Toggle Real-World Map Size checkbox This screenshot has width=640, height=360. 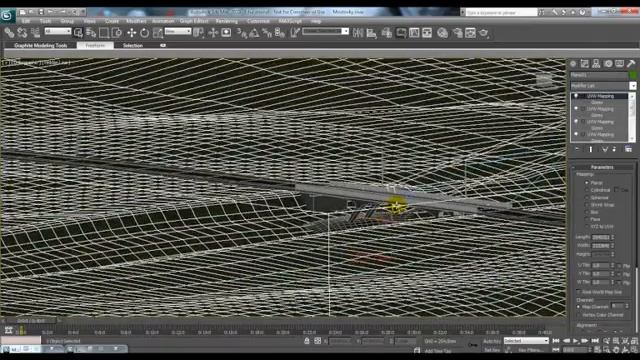coord(578,292)
